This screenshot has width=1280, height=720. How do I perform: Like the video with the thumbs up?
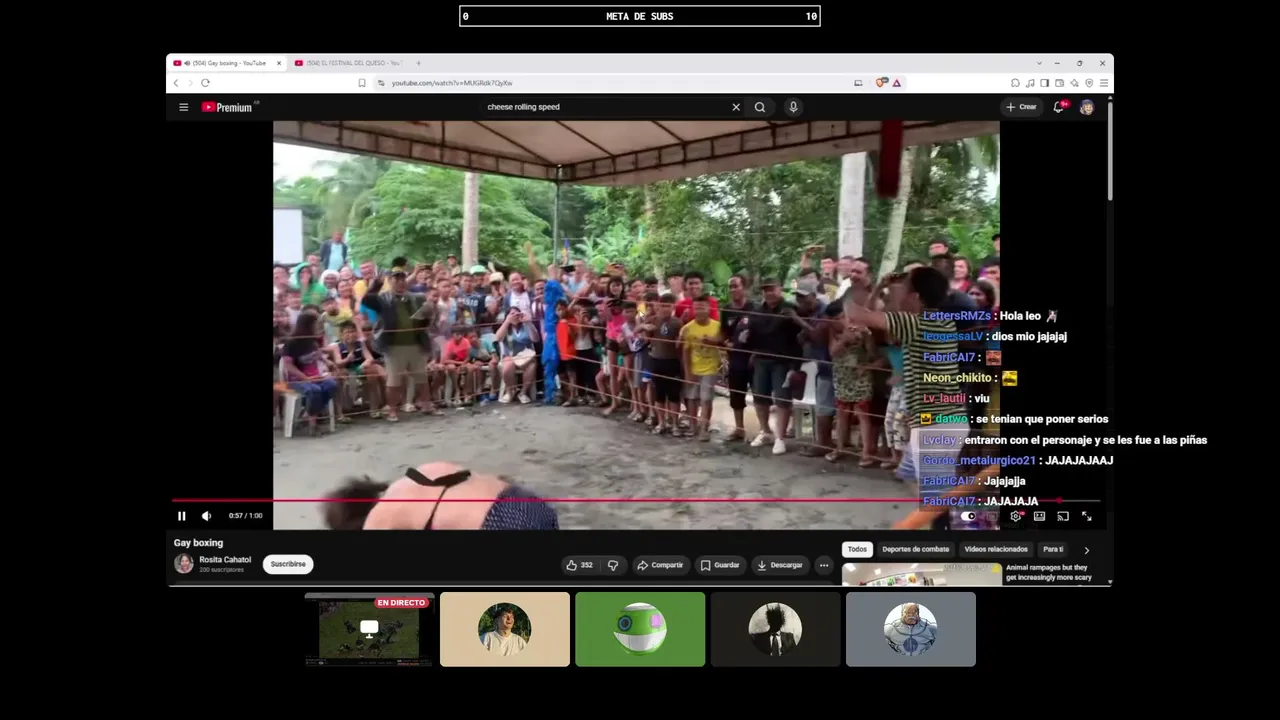tap(580, 565)
